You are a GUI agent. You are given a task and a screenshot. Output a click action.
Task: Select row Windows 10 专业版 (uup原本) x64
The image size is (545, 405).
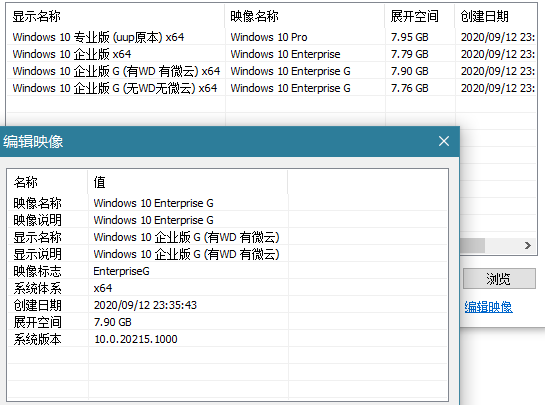(271, 37)
